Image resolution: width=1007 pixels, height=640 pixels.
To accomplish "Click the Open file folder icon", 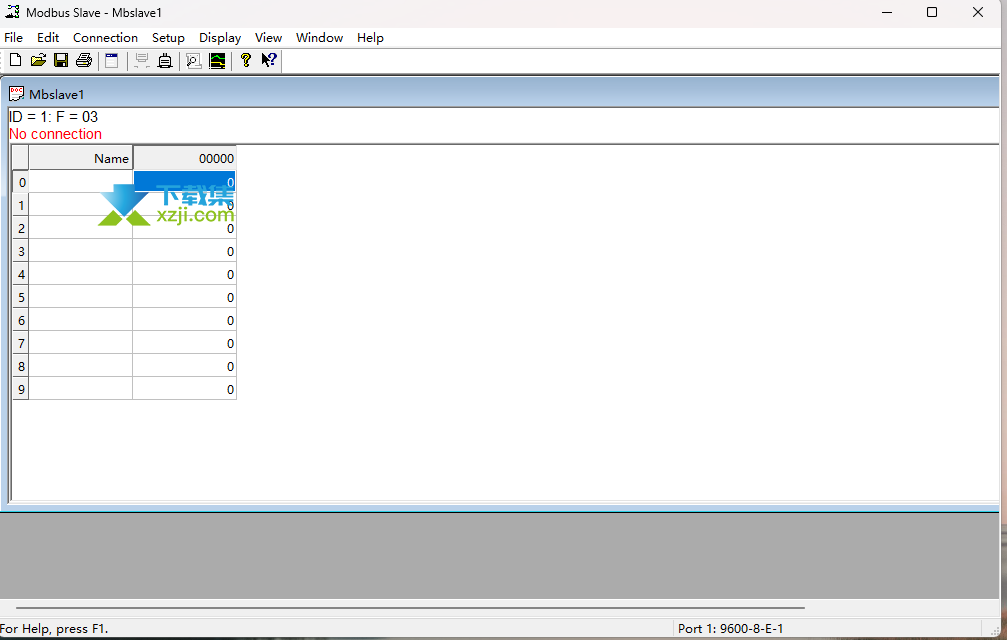I will [x=39, y=60].
